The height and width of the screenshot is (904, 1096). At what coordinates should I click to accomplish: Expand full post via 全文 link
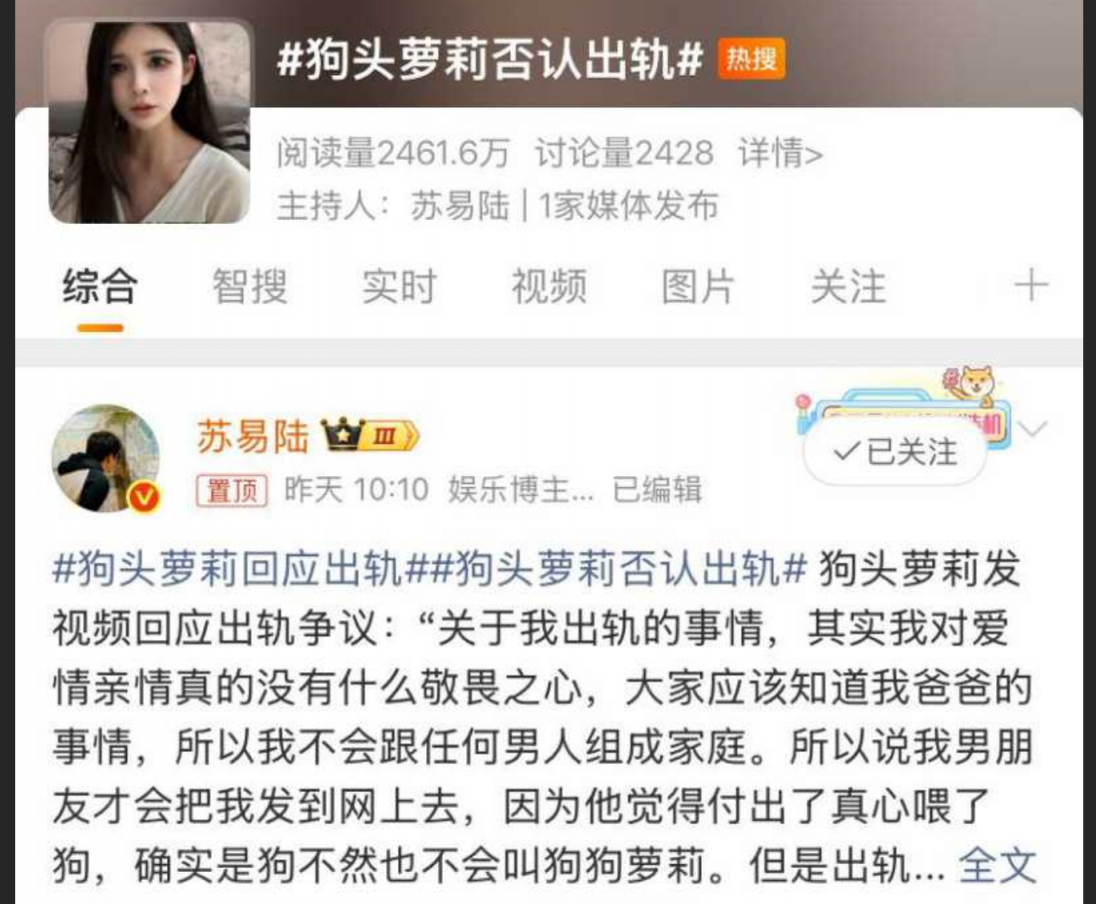(997, 866)
